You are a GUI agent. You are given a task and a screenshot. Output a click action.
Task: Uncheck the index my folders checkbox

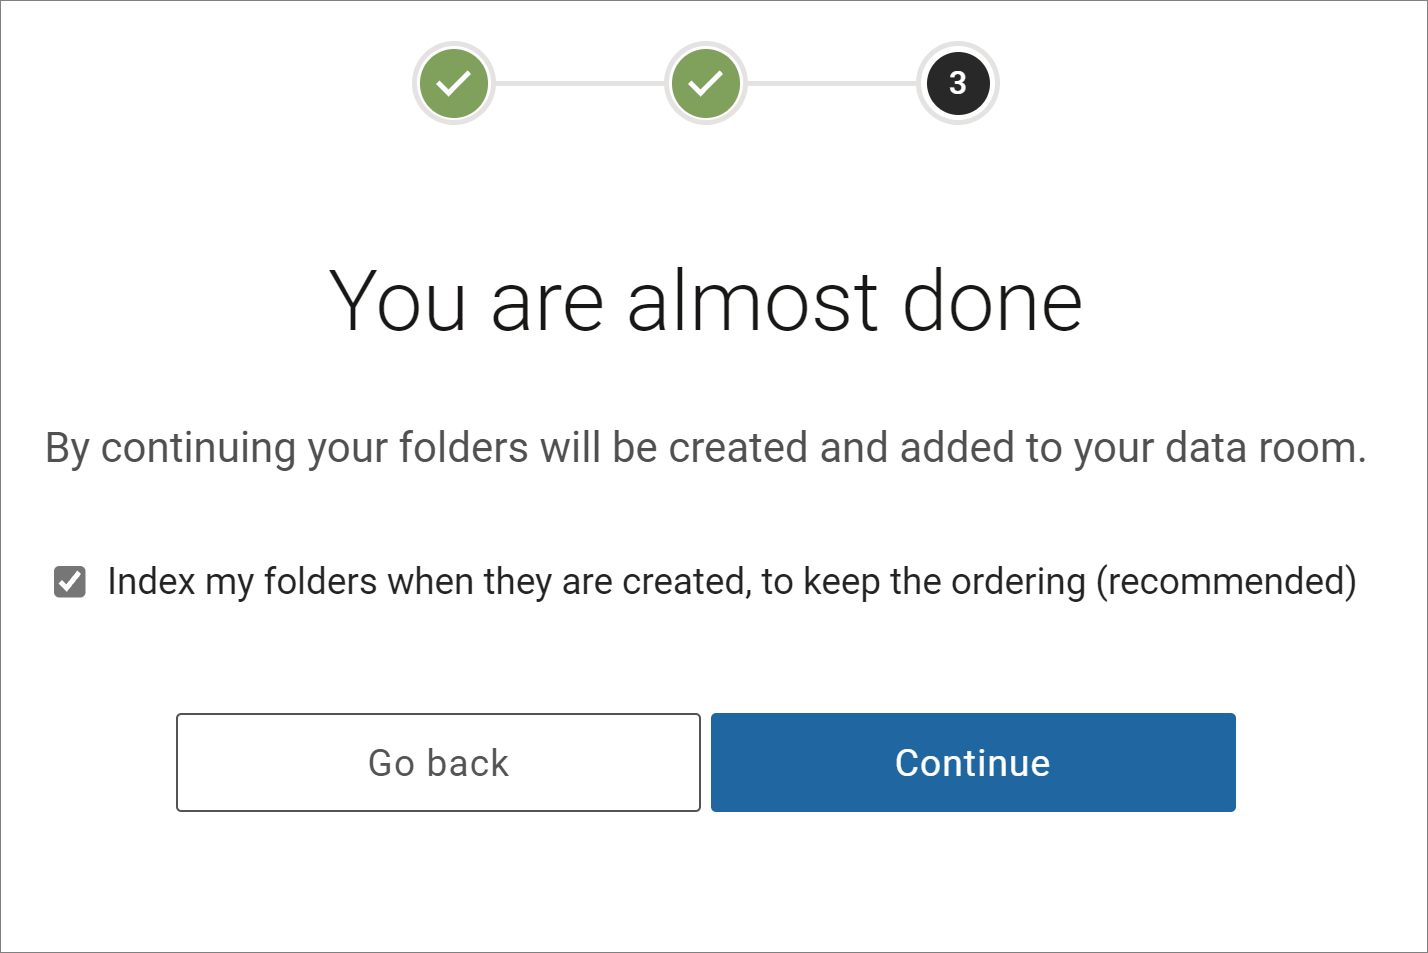click(69, 581)
